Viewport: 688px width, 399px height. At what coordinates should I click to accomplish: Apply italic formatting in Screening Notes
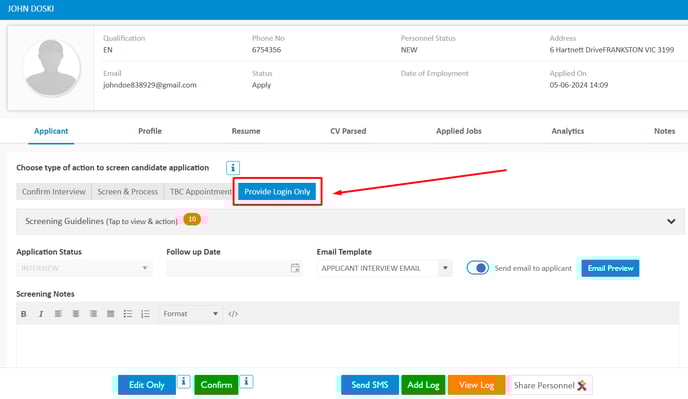tap(41, 314)
